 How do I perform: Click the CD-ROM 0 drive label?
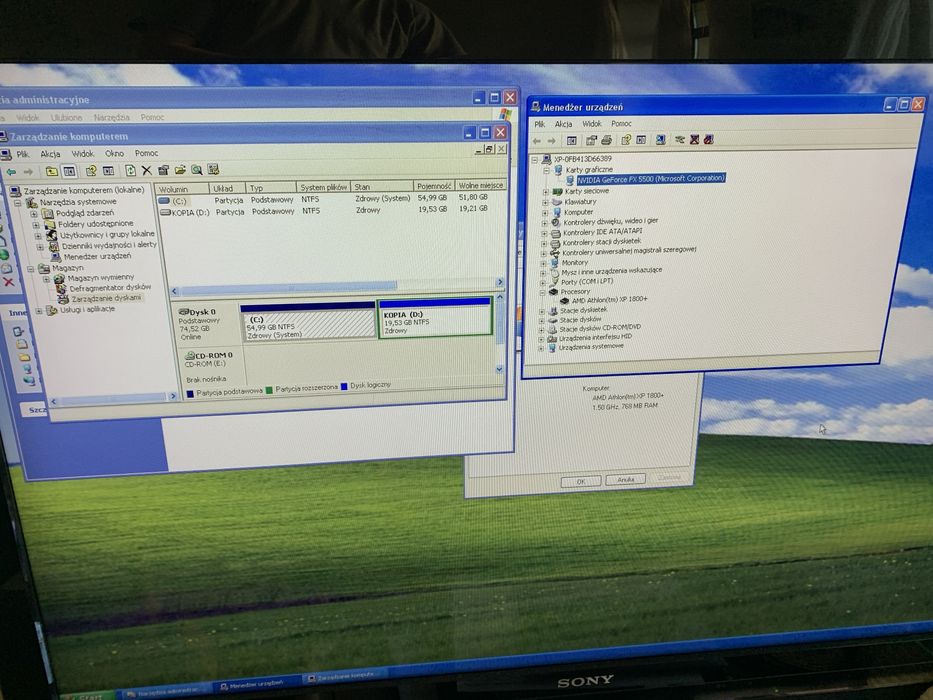208,355
